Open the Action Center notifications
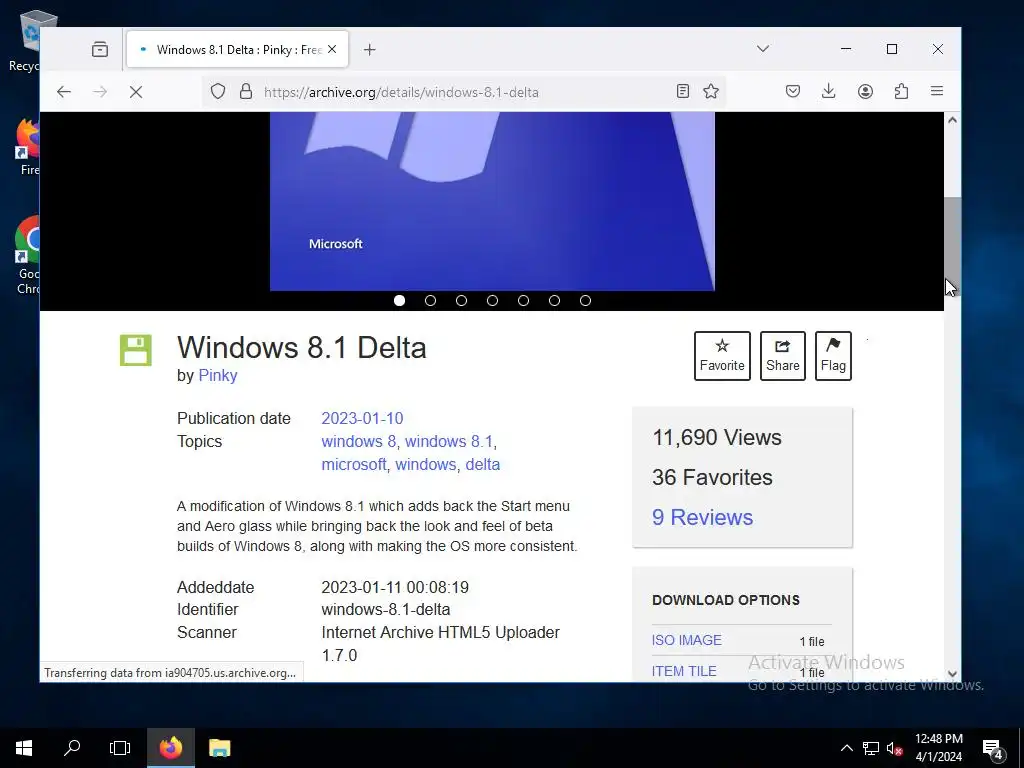The width and height of the screenshot is (1024, 768). (993, 748)
